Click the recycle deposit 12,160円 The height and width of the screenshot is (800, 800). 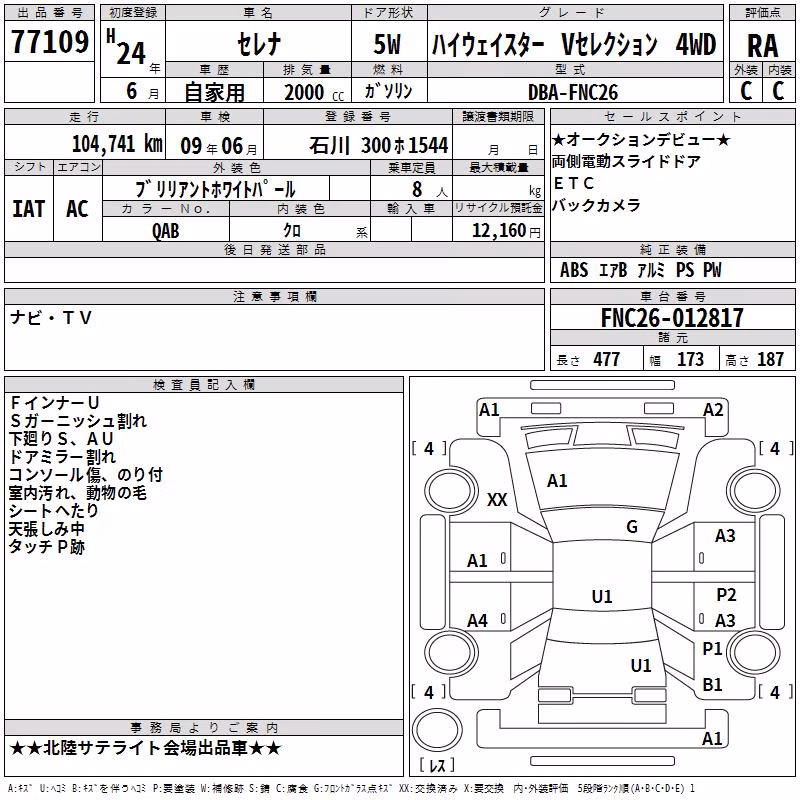[506, 231]
